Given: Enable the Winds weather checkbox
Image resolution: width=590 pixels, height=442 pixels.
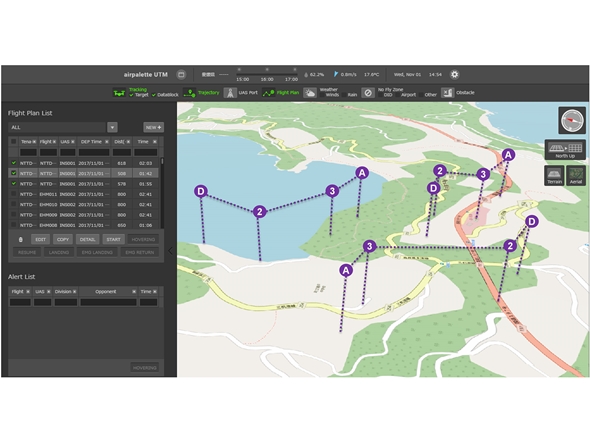Looking at the screenshot, I should point(322,95).
